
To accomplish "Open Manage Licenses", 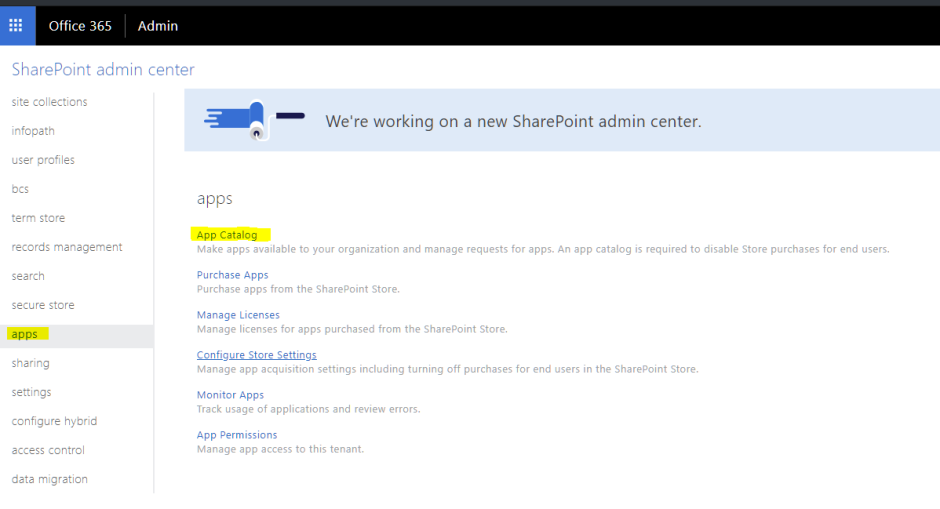I will [x=238, y=315].
